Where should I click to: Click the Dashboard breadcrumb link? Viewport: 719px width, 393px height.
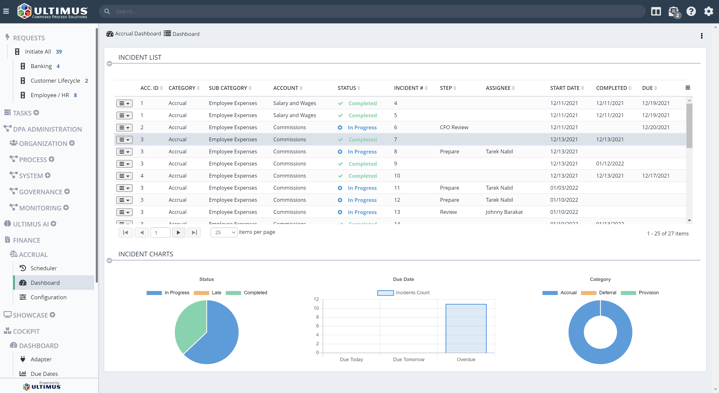[182, 34]
